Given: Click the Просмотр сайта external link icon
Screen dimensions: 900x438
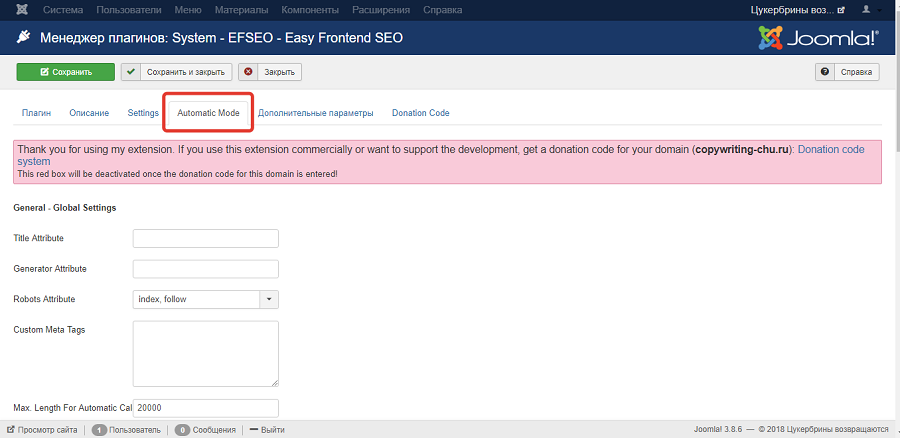Looking at the screenshot, I should pyautogui.click(x=11, y=430).
